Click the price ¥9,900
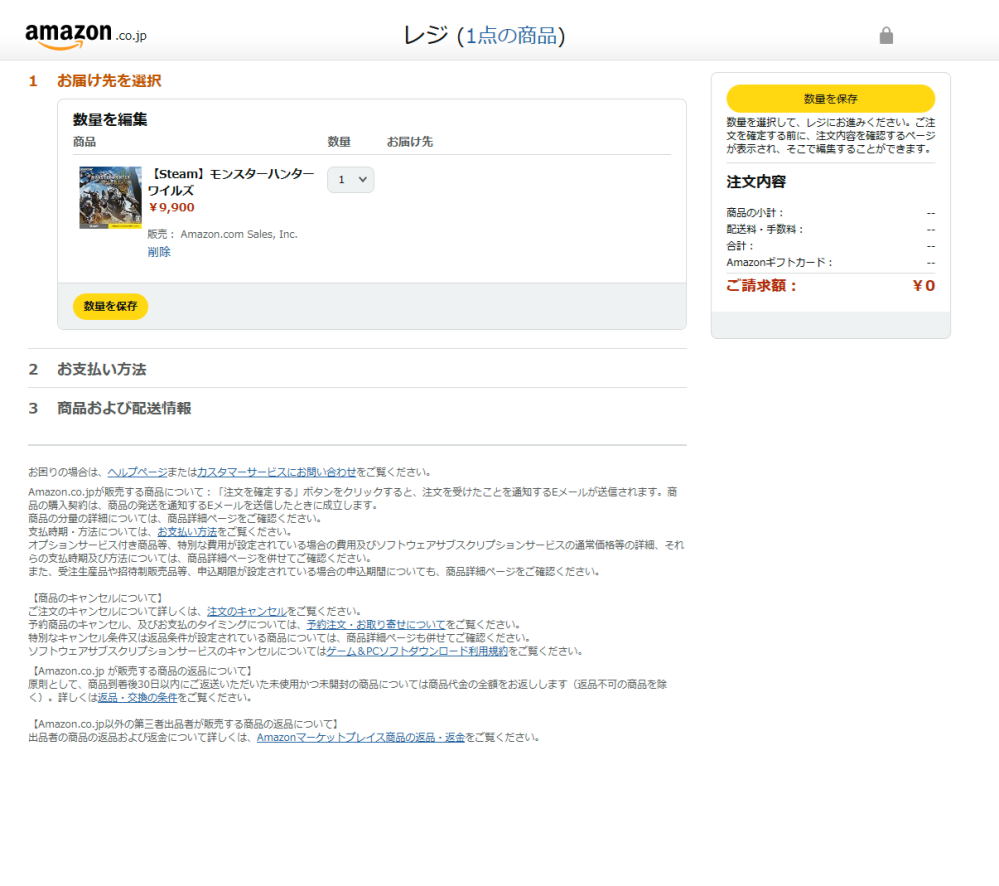The image size is (999, 886). pyautogui.click(x=171, y=207)
